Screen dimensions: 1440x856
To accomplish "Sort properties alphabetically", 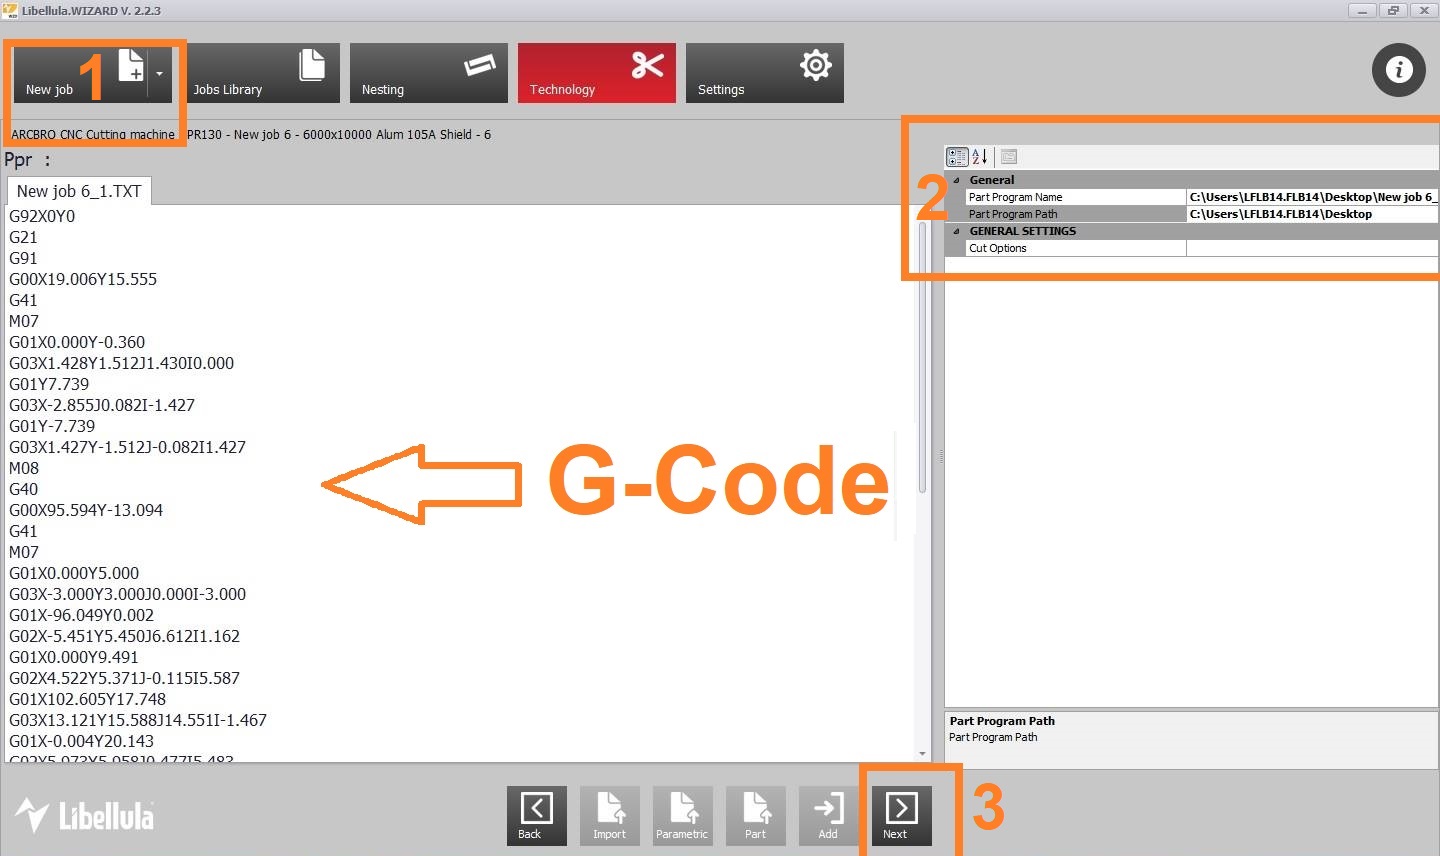I will (x=980, y=156).
